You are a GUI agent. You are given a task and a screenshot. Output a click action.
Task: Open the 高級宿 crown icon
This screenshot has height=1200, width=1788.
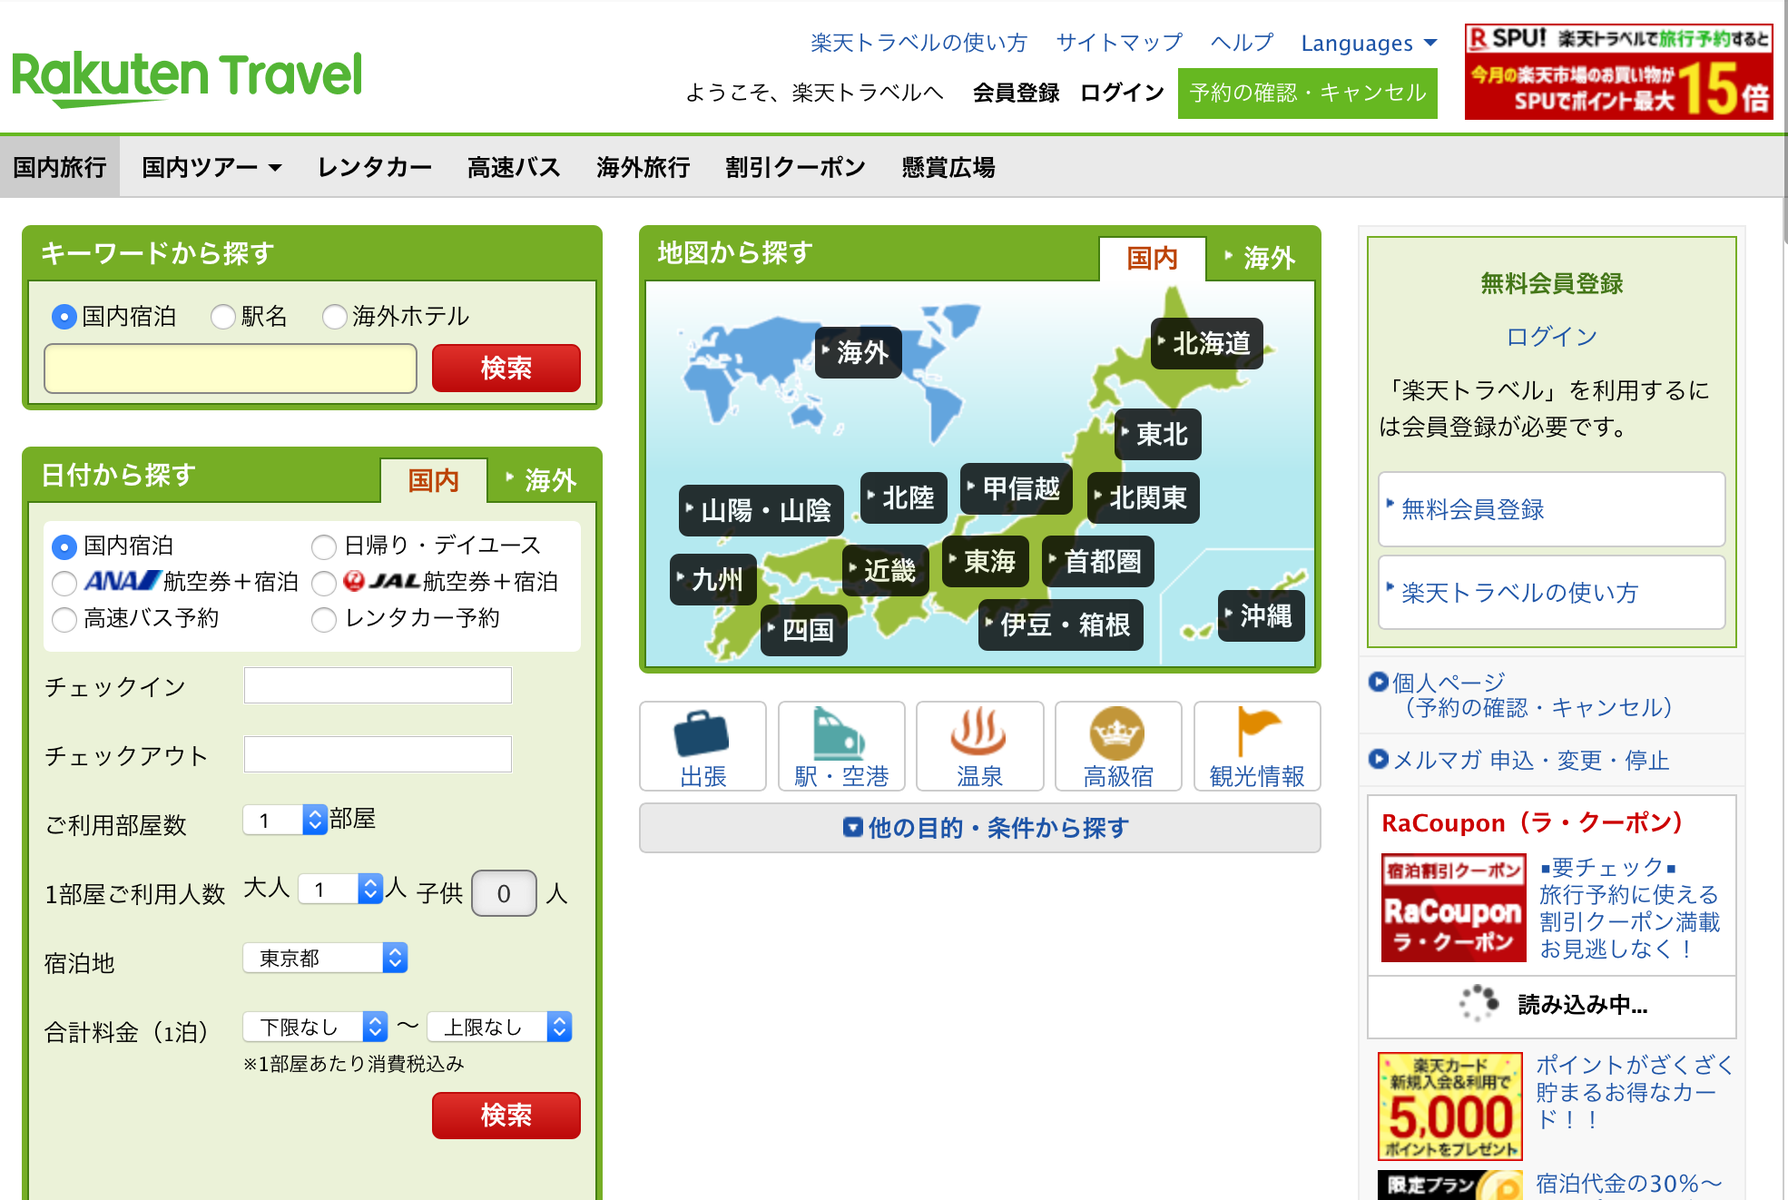click(1118, 746)
